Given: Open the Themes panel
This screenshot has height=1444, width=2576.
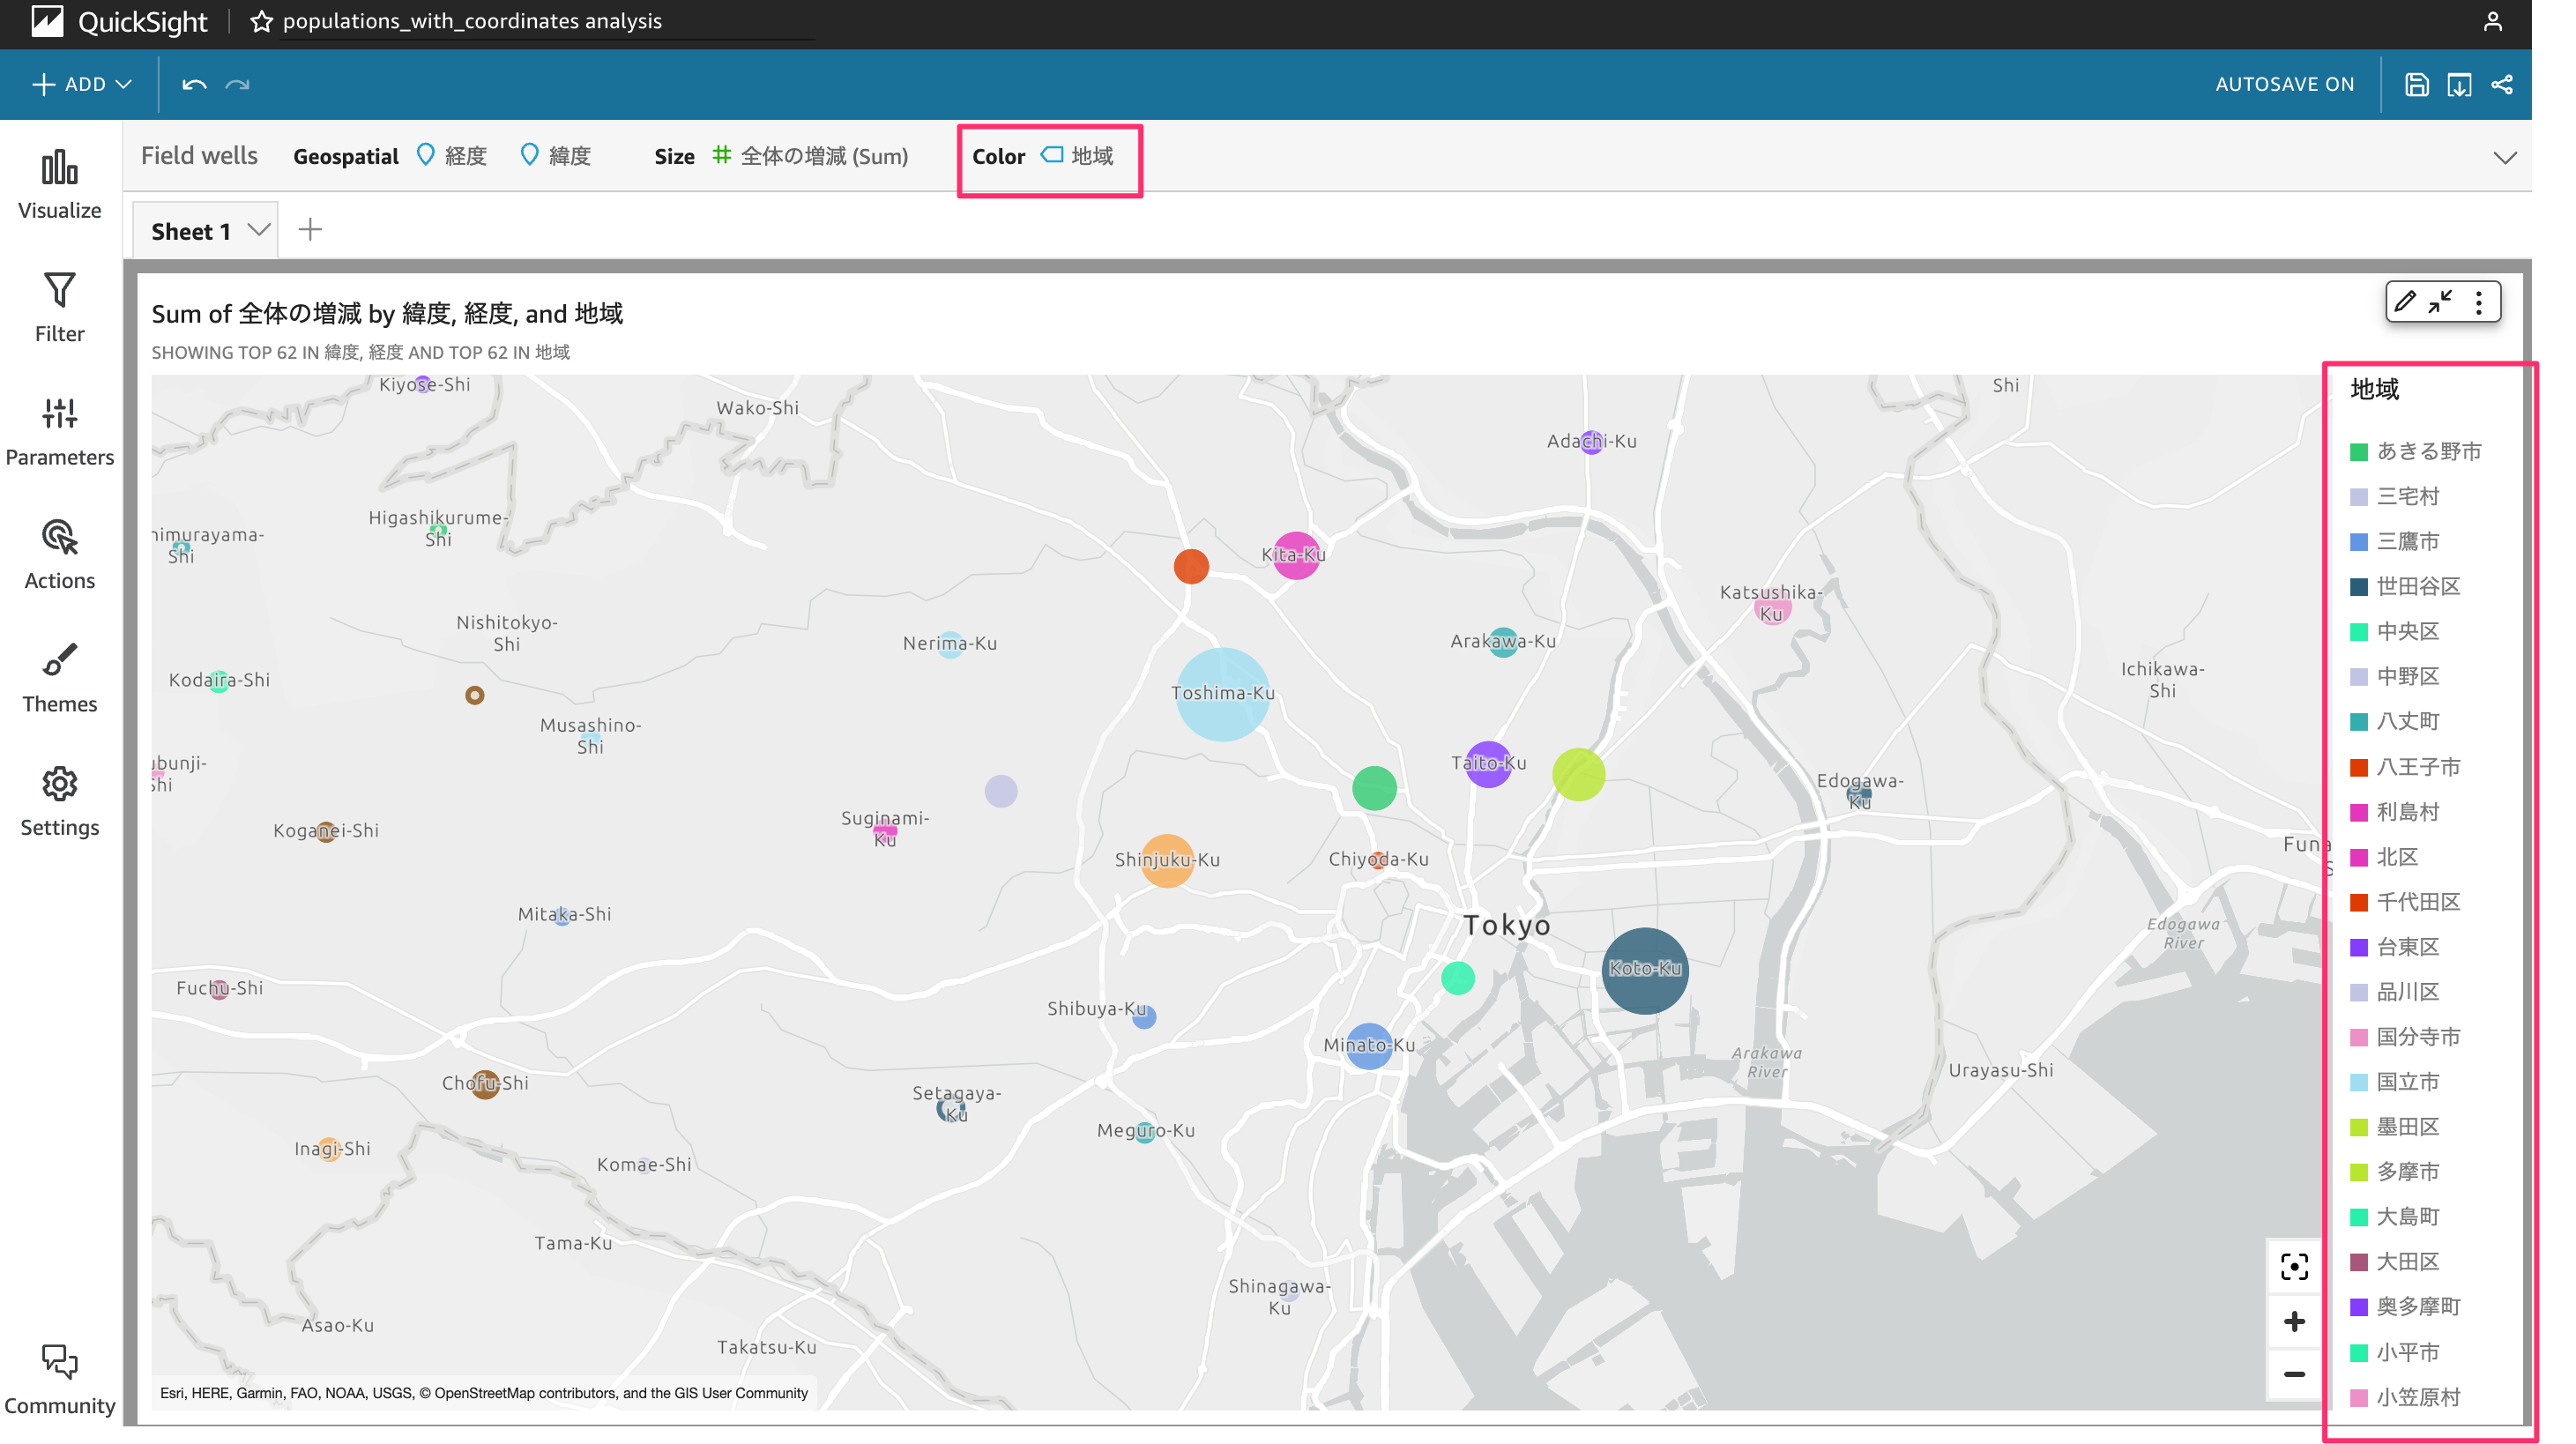Looking at the screenshot, I should pyautogui.click(x=60, y=679).
